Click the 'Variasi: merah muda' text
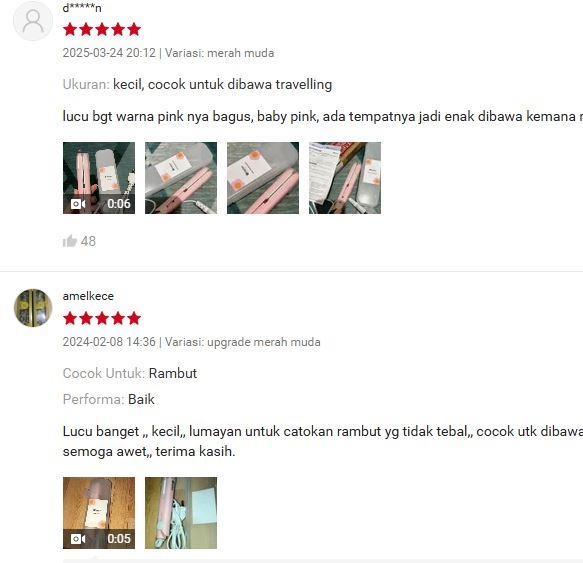This screenshot has height=563, width=583. click(x=219, y=53)
